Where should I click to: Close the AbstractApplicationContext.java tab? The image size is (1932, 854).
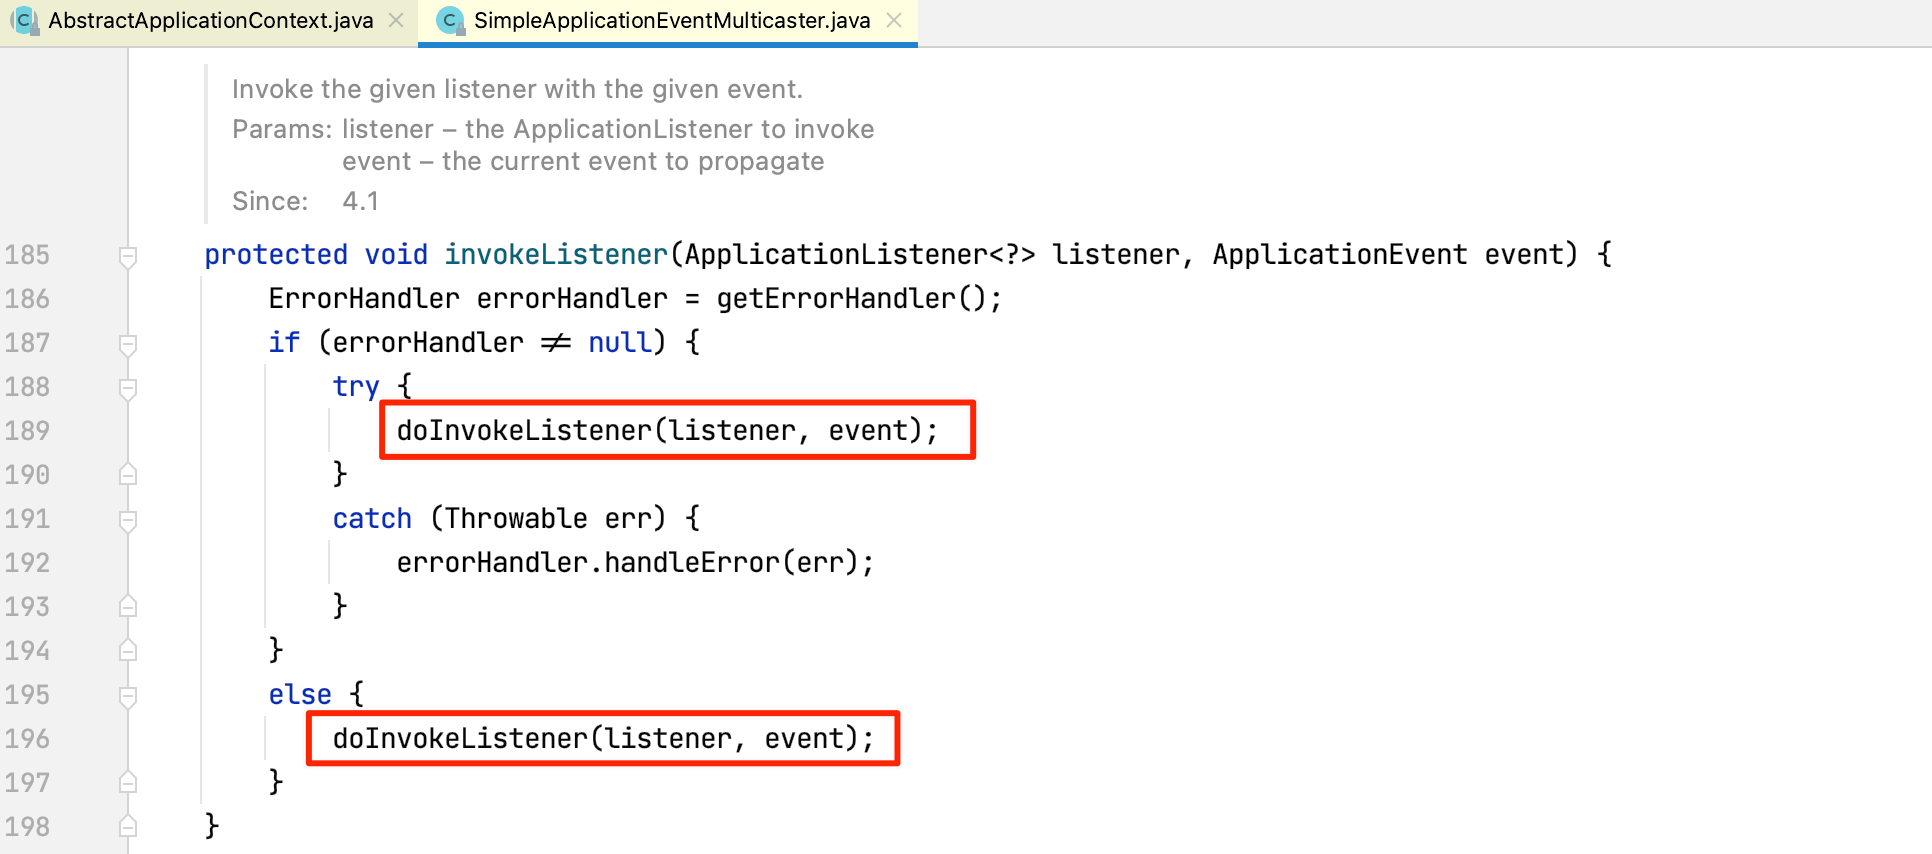(396, 21)
